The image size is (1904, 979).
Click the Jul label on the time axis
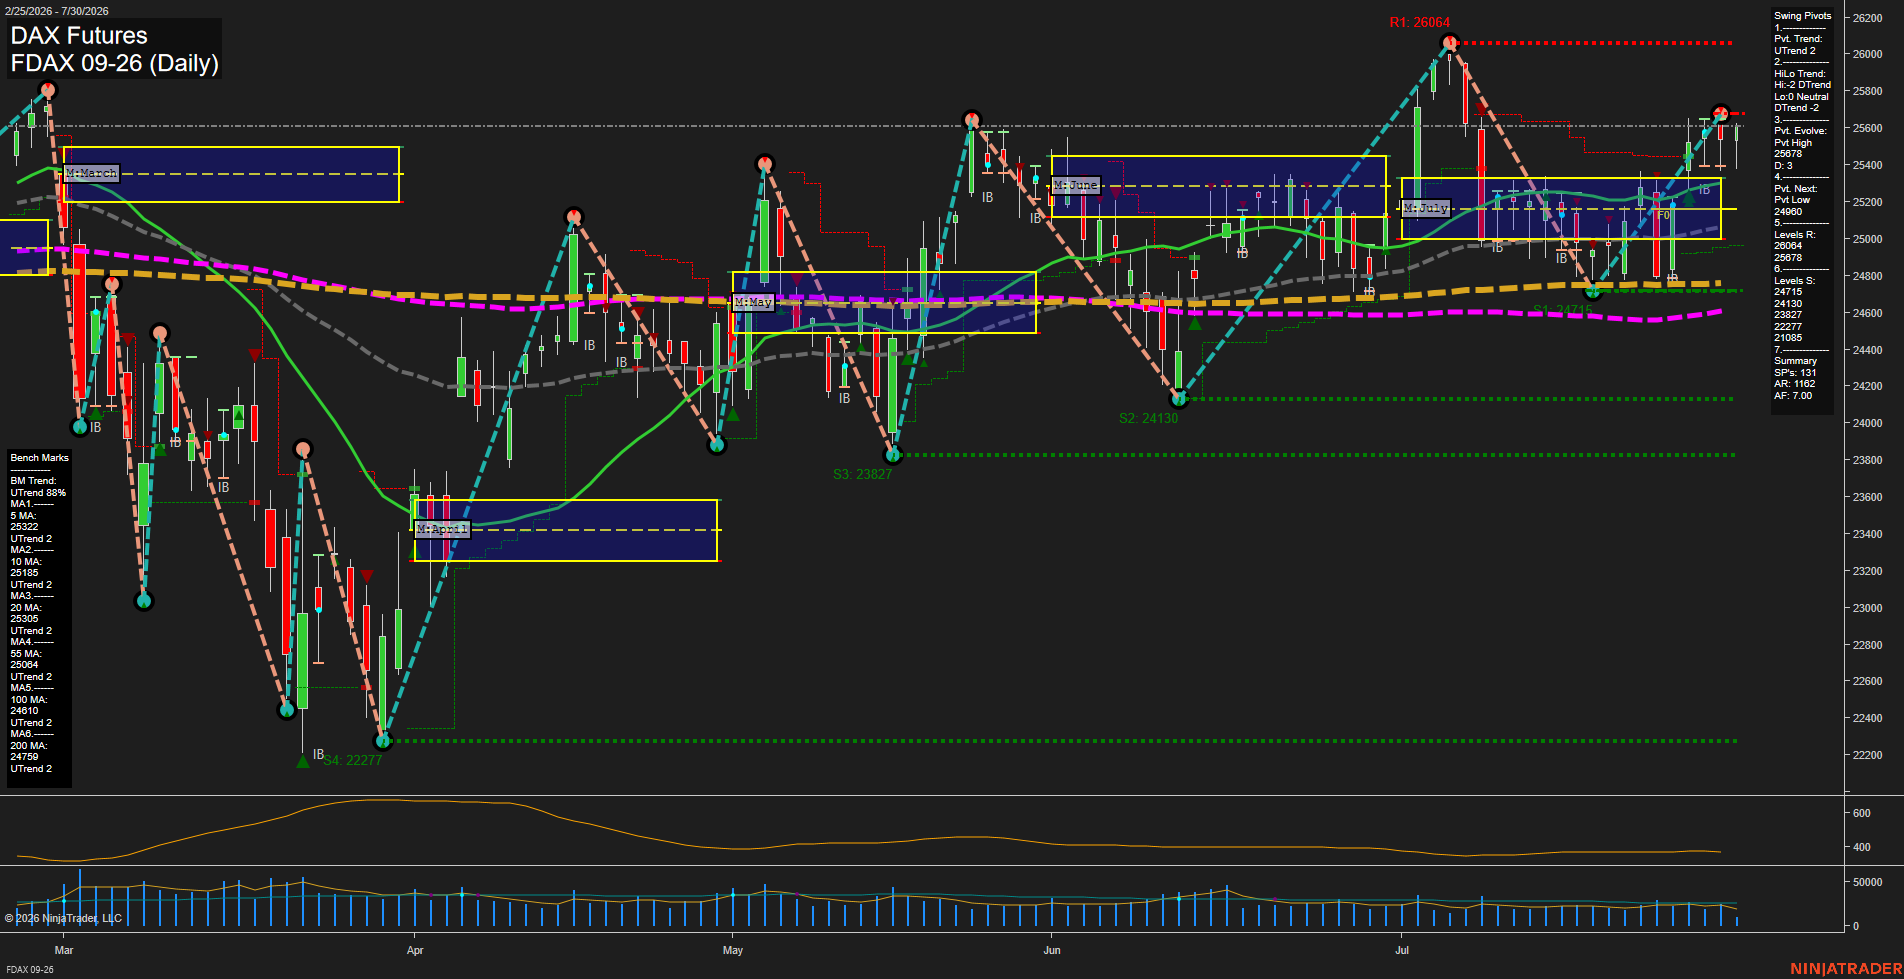[1402, 950]
